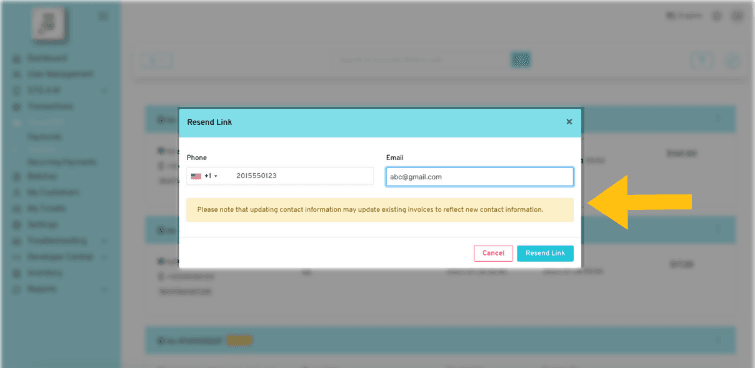This screenshot has width=755, height=368.
Task: Click the Inventory sidebar icon
Action: (x=17, y=273)
